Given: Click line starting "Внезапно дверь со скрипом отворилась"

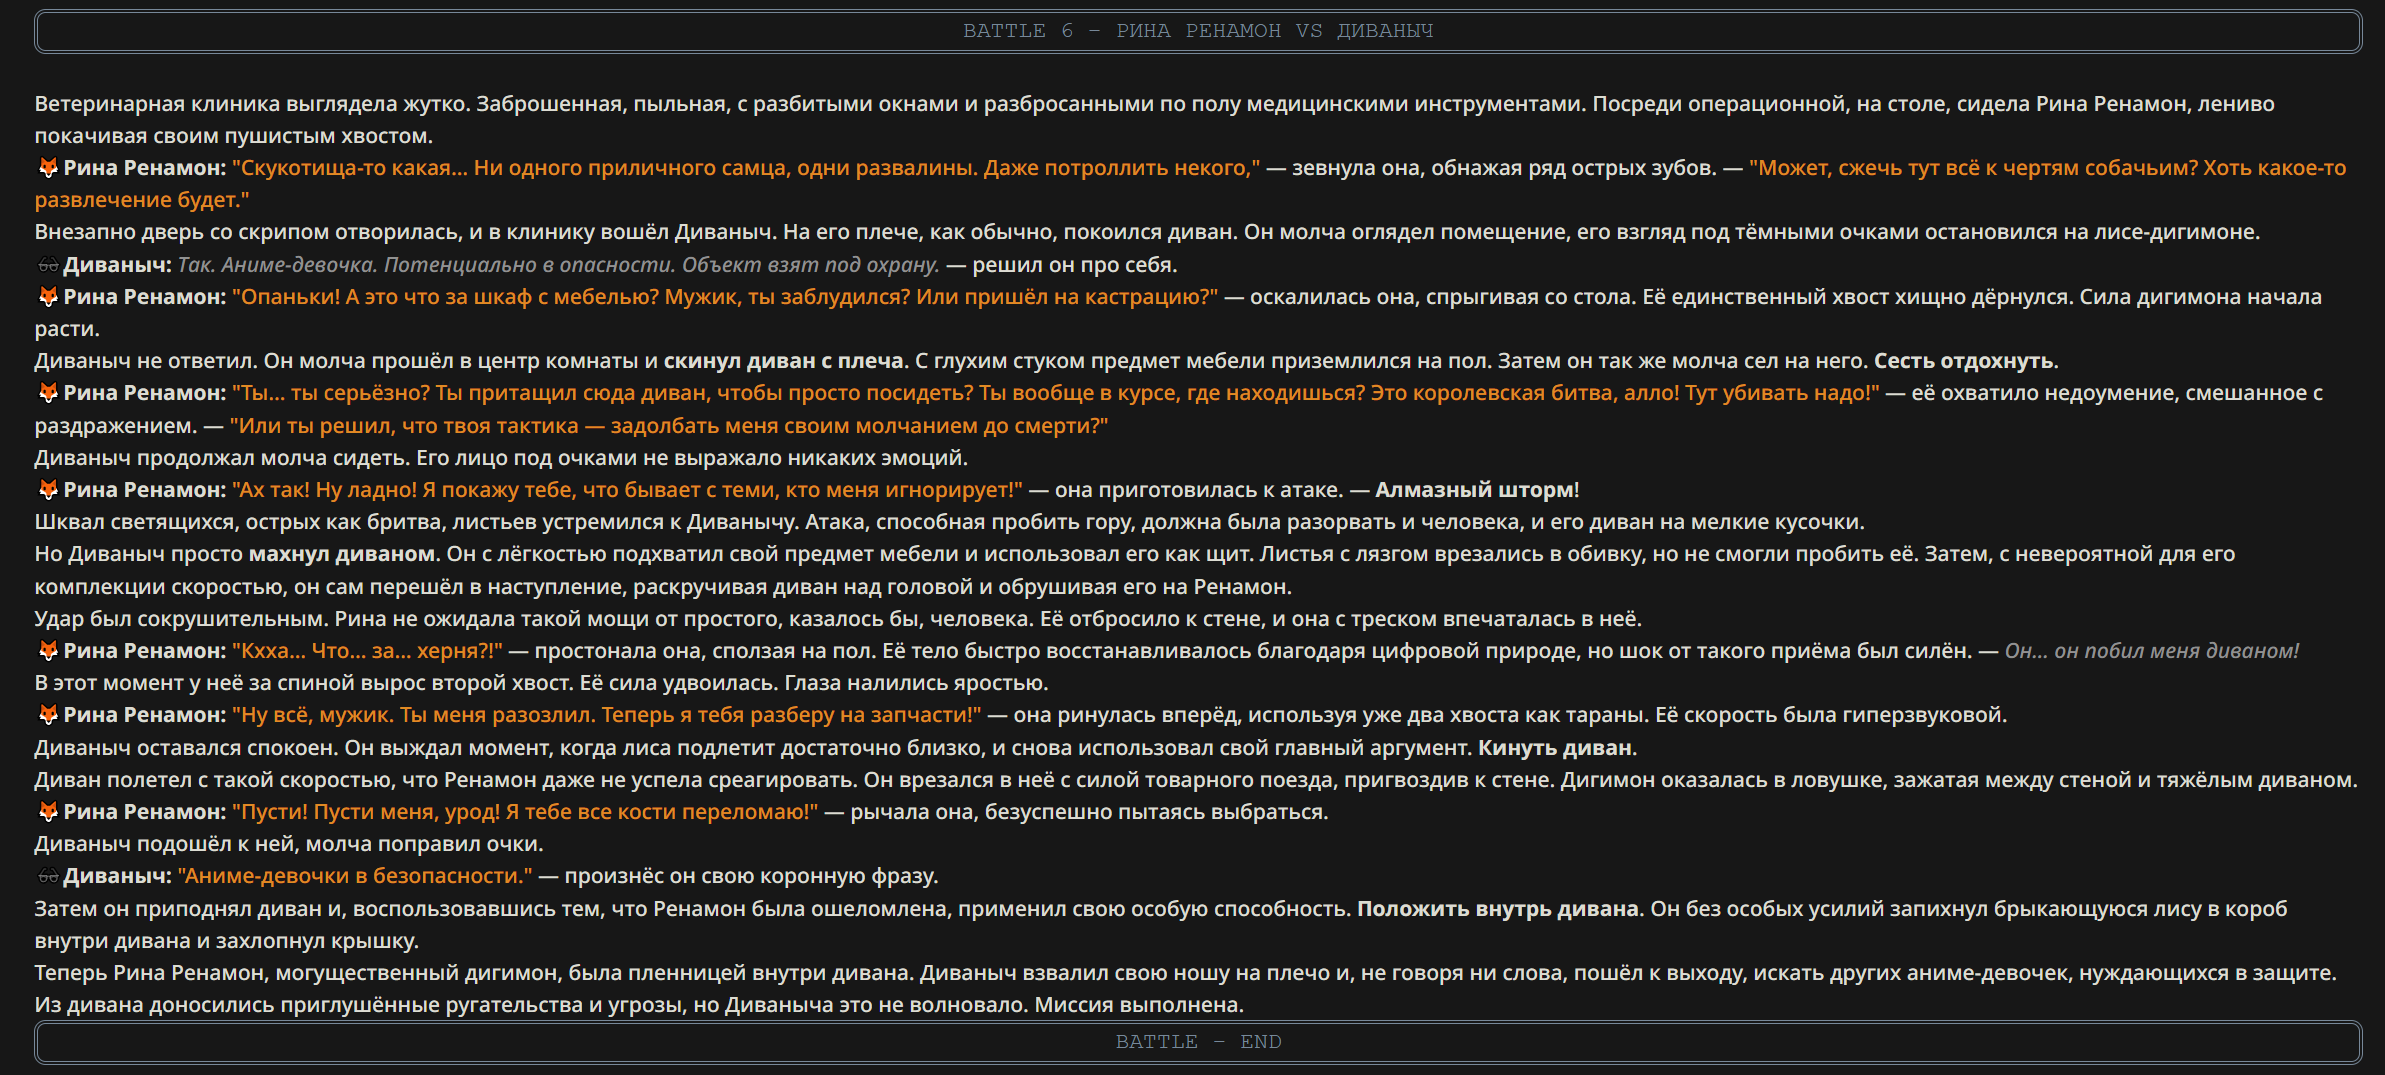Looking at the screenshot, I should pyautogui.click(x=1147, y=232).
